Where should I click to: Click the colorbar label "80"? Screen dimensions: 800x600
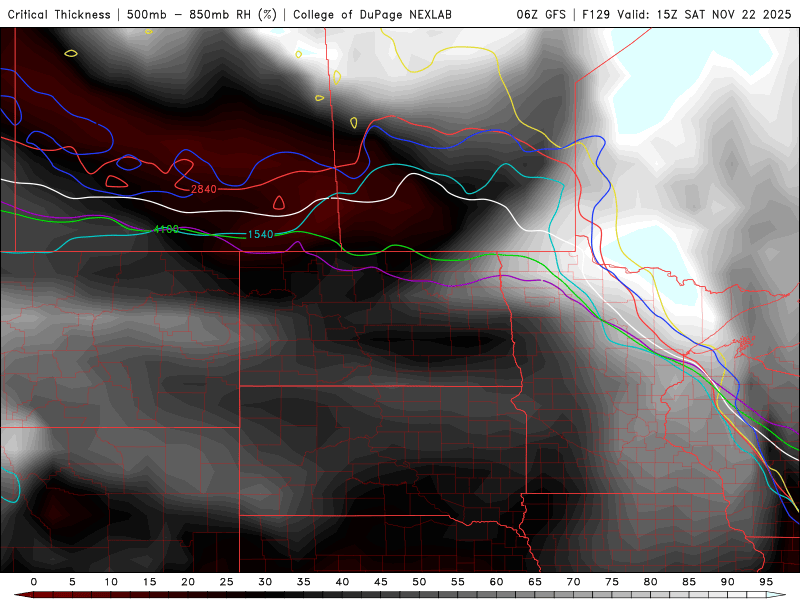coord(651,582)
